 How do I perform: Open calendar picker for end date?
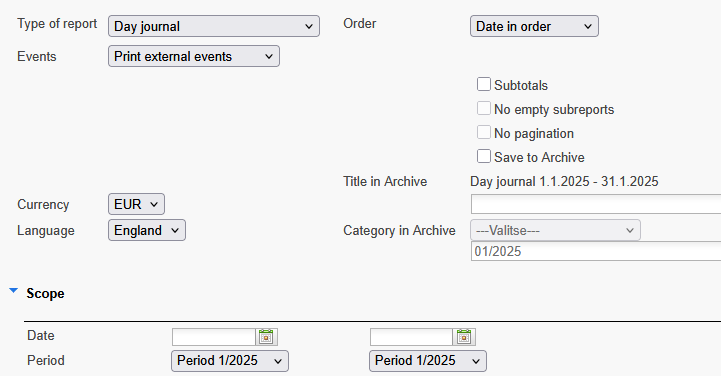(464, 337)
